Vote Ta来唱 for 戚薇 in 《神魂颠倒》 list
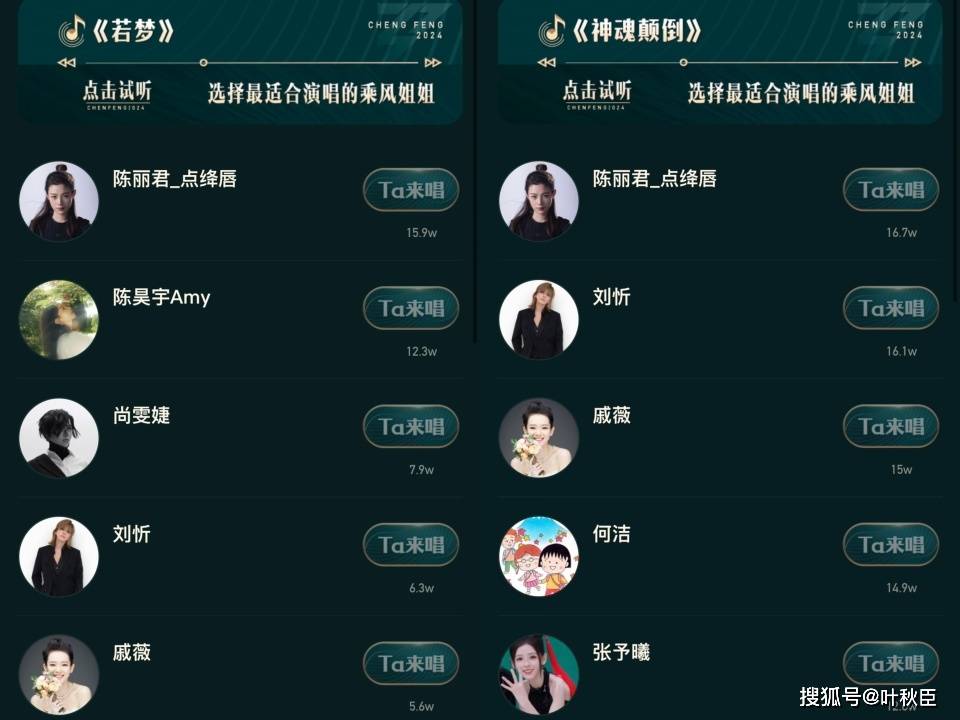This screenshot has width=960, height=720. [891, 426]
